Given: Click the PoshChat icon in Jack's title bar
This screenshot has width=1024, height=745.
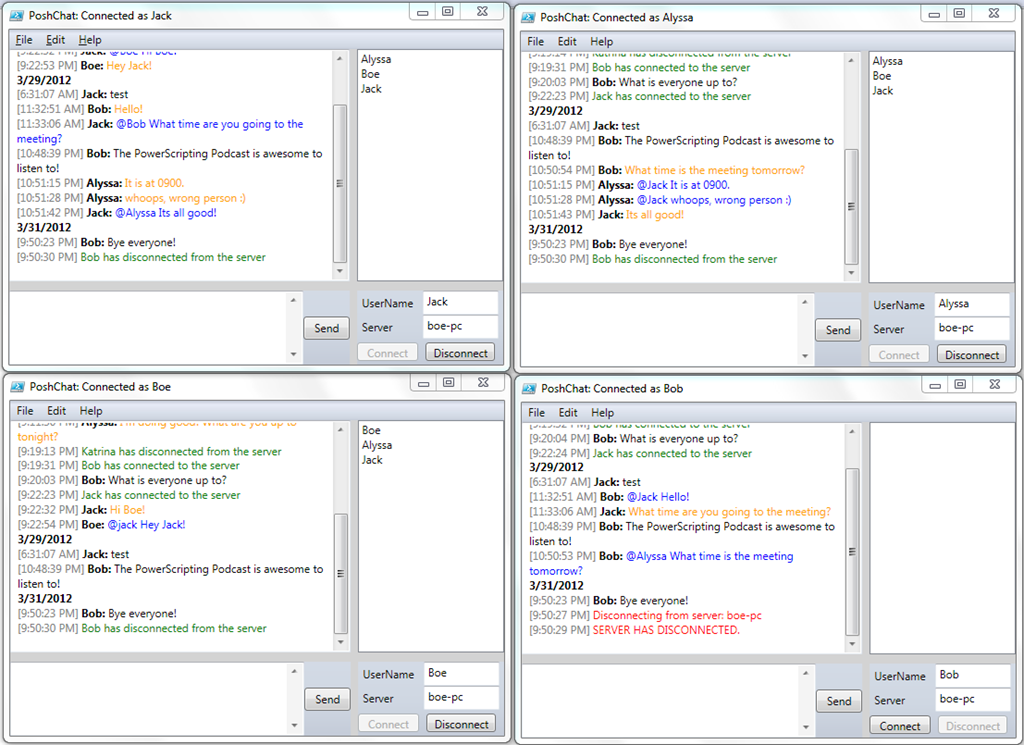Looking at the screenshot, I should click(17, 15).
